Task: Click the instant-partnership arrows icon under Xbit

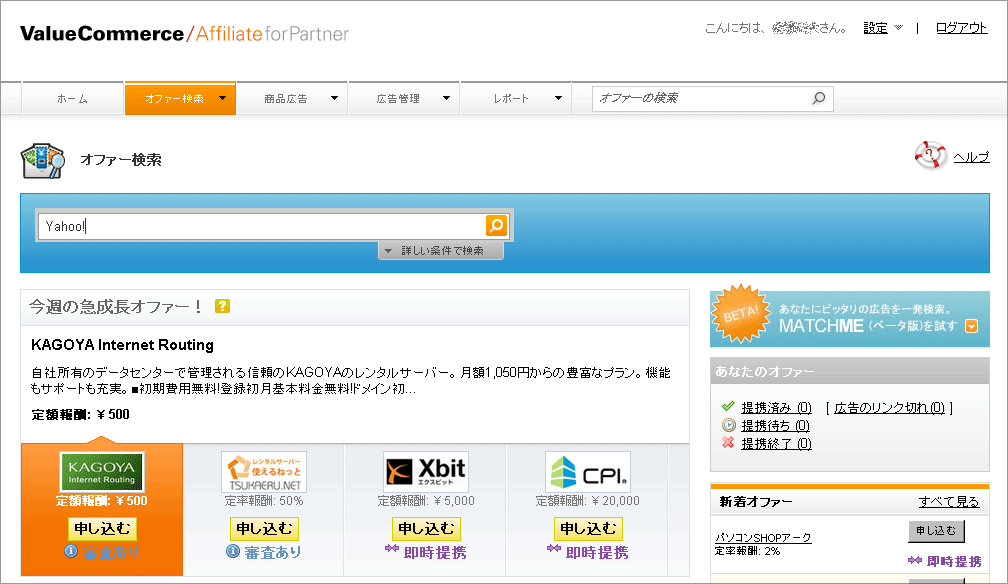Action: click(x=392, y=549)
